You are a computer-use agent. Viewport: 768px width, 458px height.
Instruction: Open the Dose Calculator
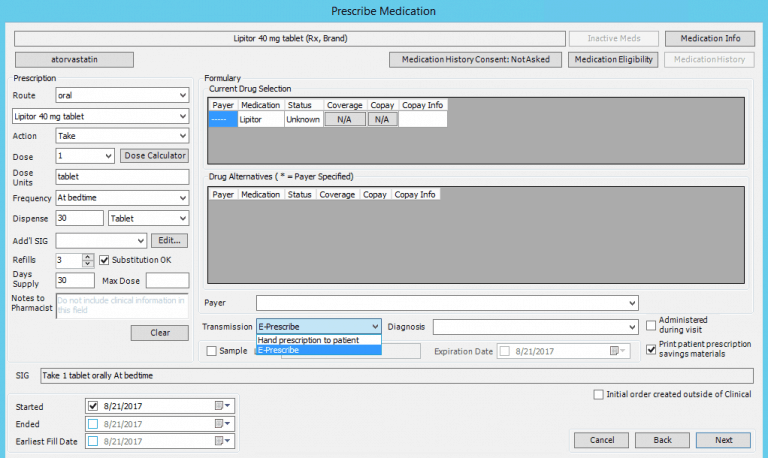[154, 156]
